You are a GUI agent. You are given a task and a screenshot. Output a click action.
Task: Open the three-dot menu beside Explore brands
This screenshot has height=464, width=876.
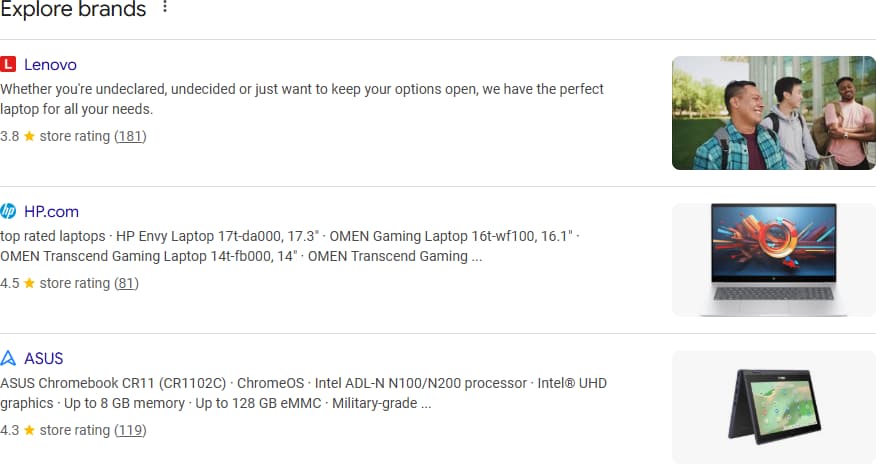click(x=164, y=7)
